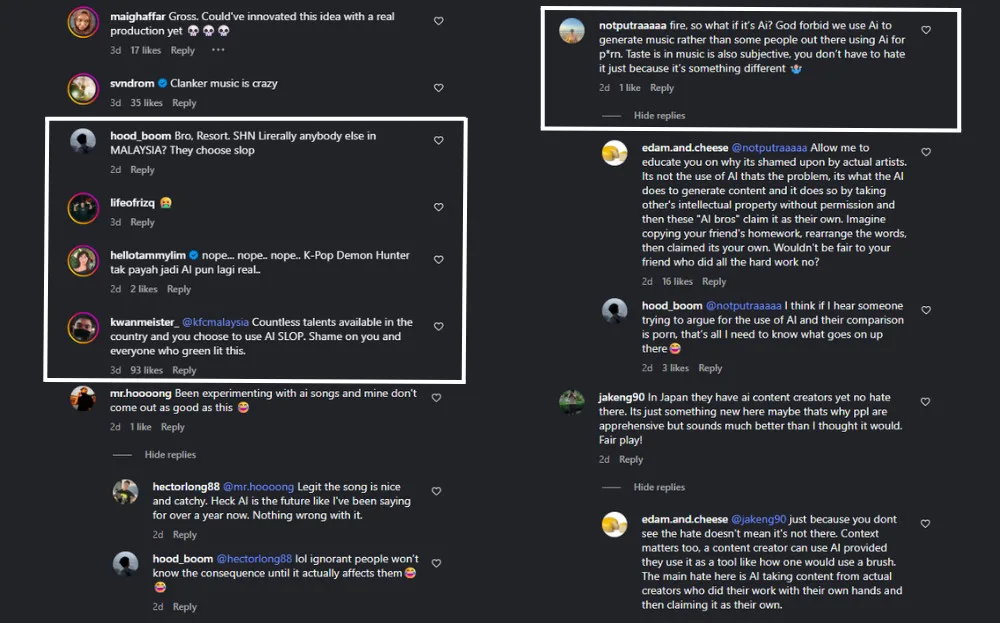Image resolution: width=1000 pixels, height=623 pixels.
Task: Toggle like on hood_boom's Resort comment
Action: [438, 141]
